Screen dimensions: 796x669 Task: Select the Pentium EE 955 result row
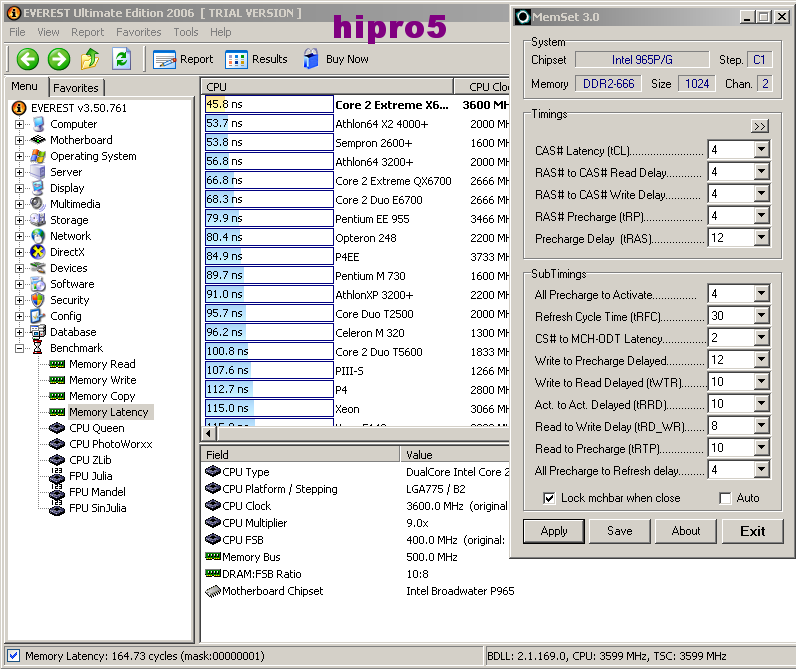pos(356,219)
